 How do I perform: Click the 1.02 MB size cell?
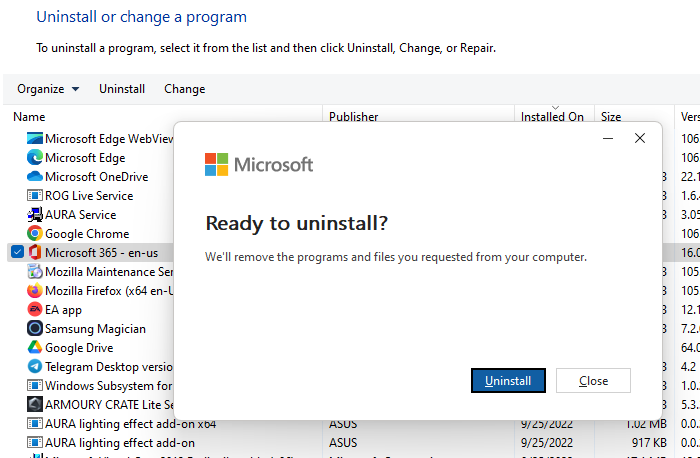[x=646, y=424]
